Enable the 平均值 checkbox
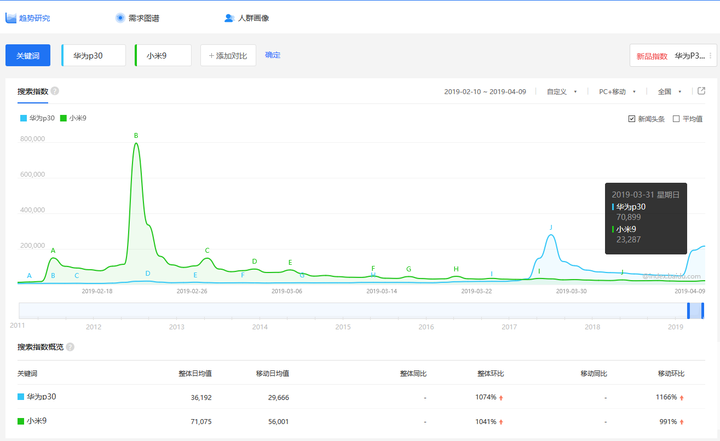This screenshot has width=720, height=441. coord(676,119)
